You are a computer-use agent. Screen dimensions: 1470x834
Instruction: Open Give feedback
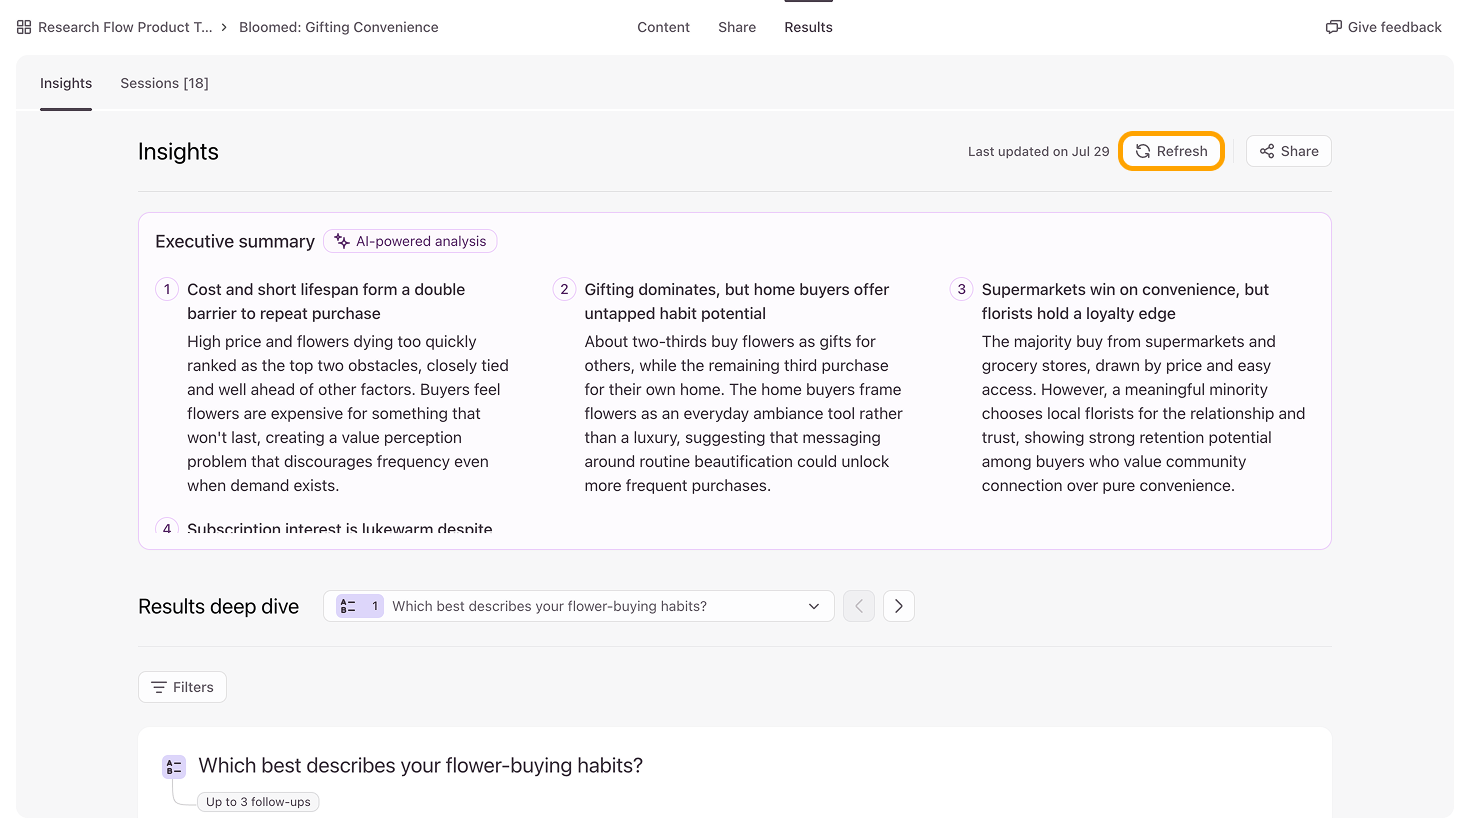pyautogui.click(x=1384, y=27)
